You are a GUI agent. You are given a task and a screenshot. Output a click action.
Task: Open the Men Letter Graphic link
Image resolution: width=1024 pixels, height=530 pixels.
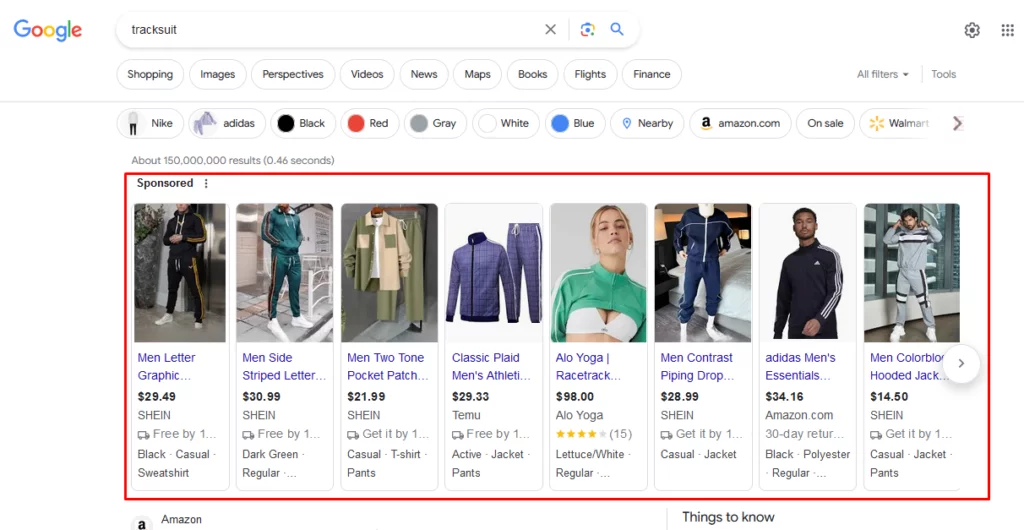coord(167,367)
